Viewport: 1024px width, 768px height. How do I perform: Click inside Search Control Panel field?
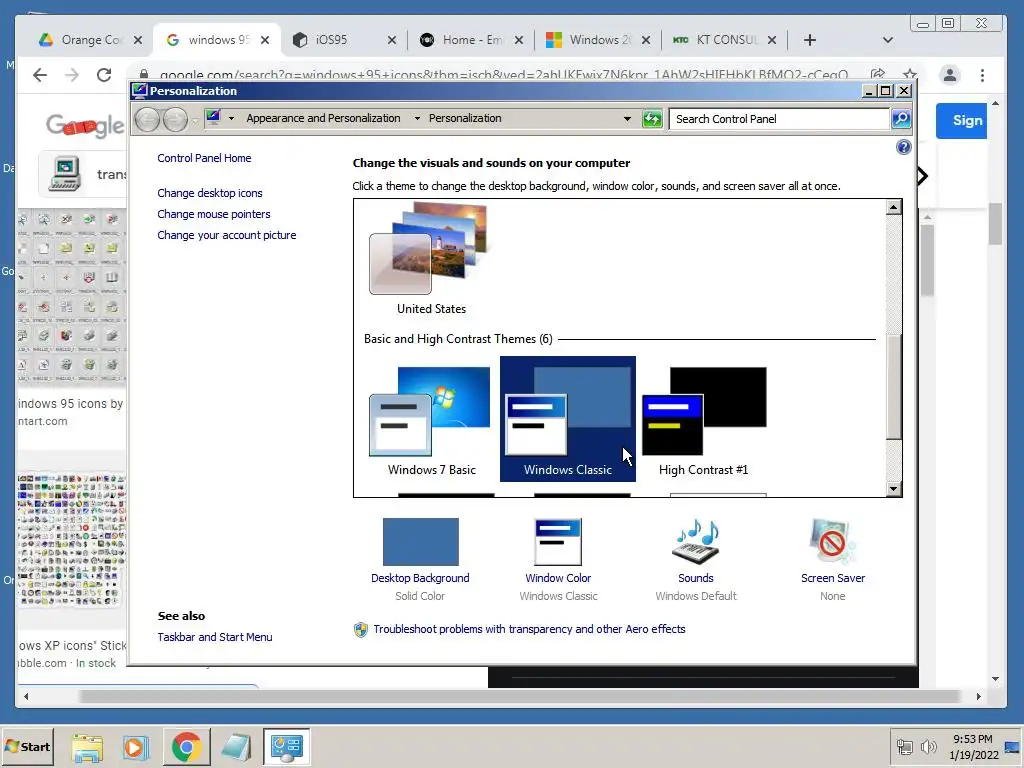[780, 119]
